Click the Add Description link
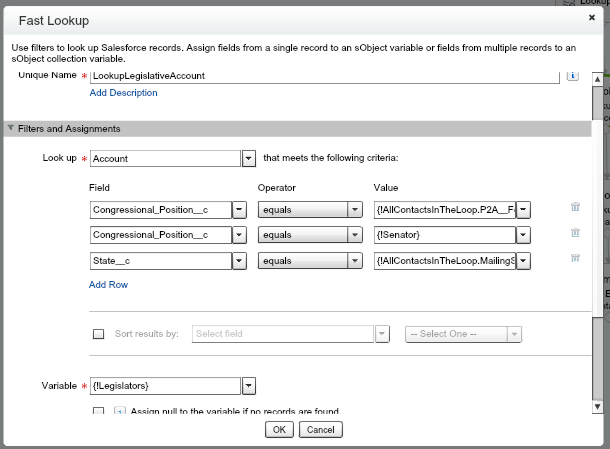 tap(123, 93)
